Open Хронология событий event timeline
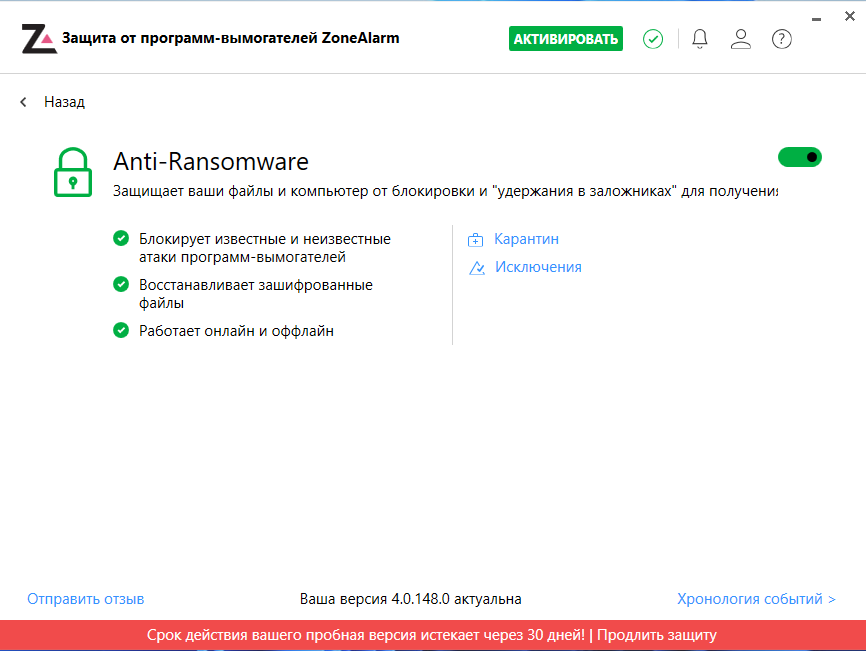866x651 pixels. (756, 599)
